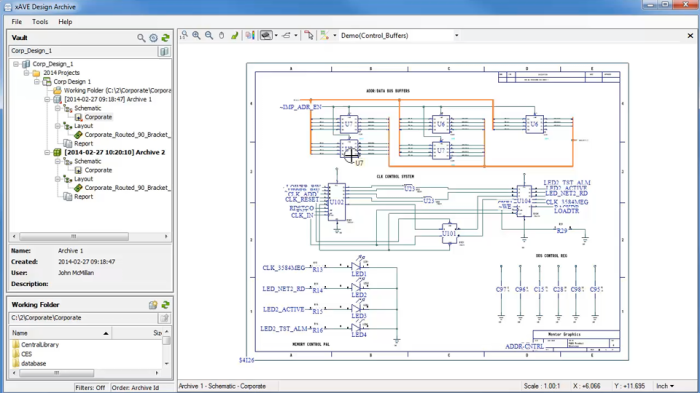
Task: Refresh the Working Folder panel
Action: click(x=166, y=305)
